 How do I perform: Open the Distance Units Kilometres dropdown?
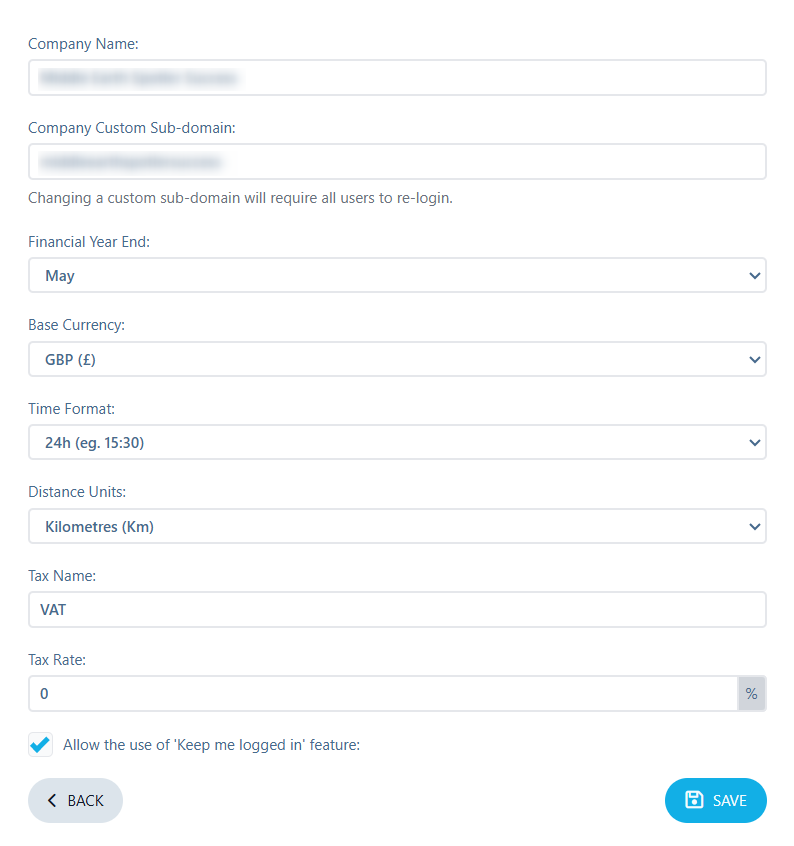397,526
